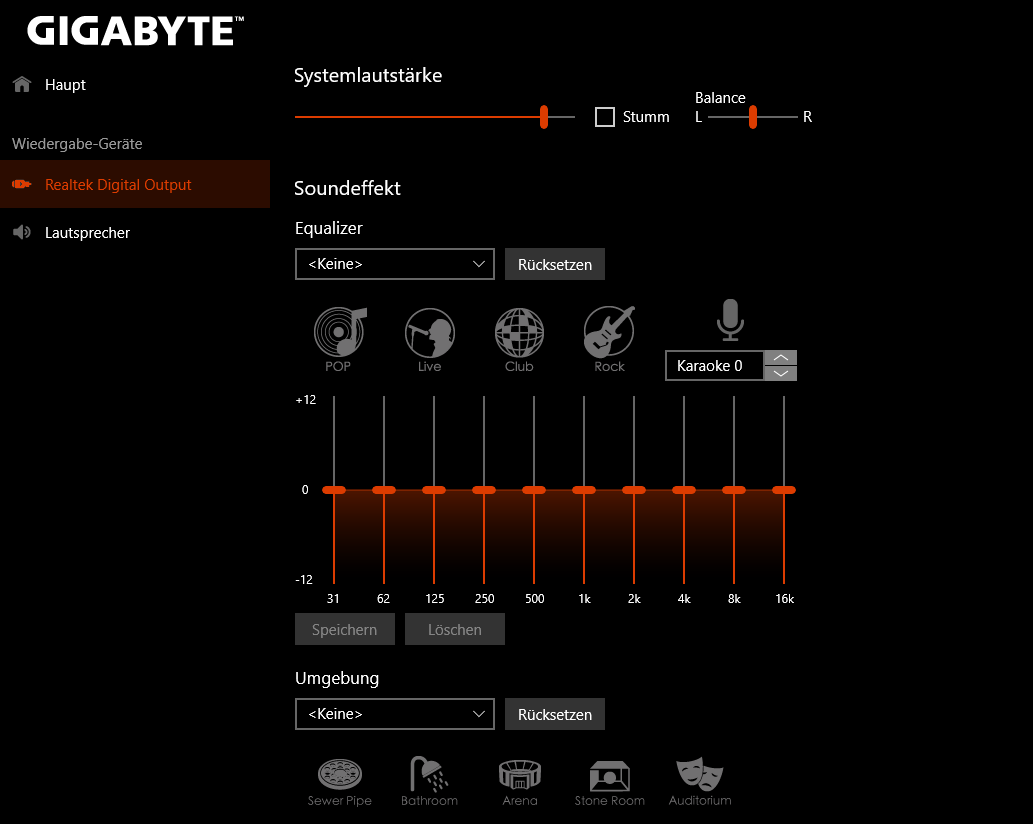Image resolution: width=1033 pixels, height=824 pixels.
Task: Click the Balance R label
Action: point(807,117)
